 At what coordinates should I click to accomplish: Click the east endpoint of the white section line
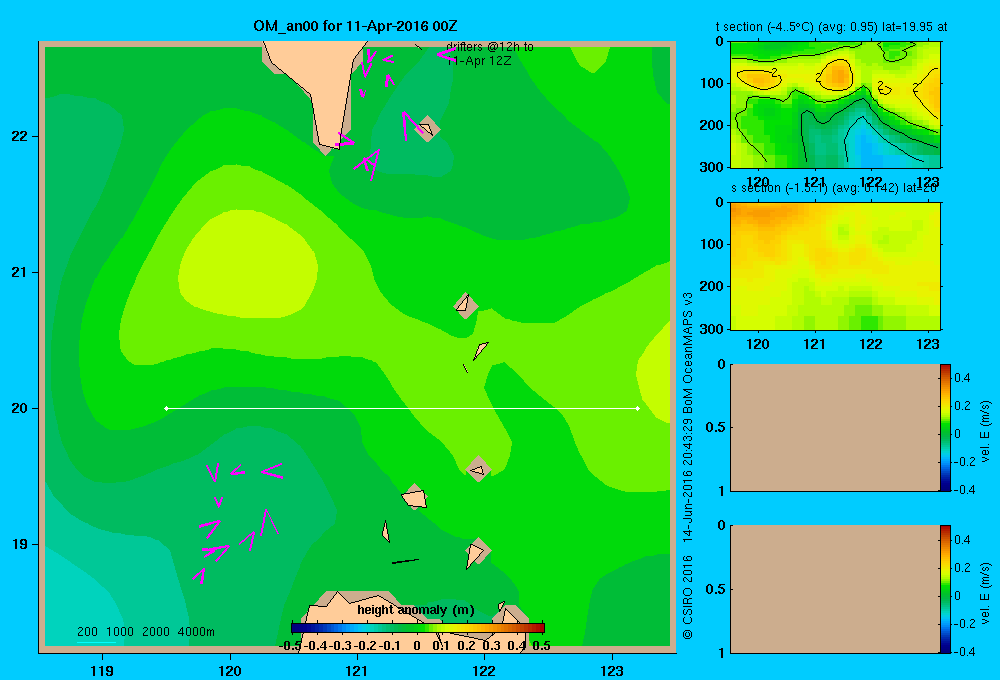coord(638,408)
